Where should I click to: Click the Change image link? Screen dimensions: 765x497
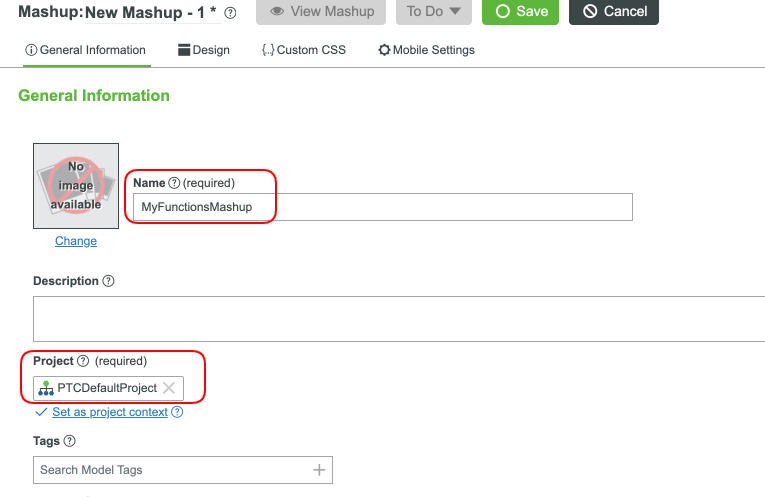(76, 241)
